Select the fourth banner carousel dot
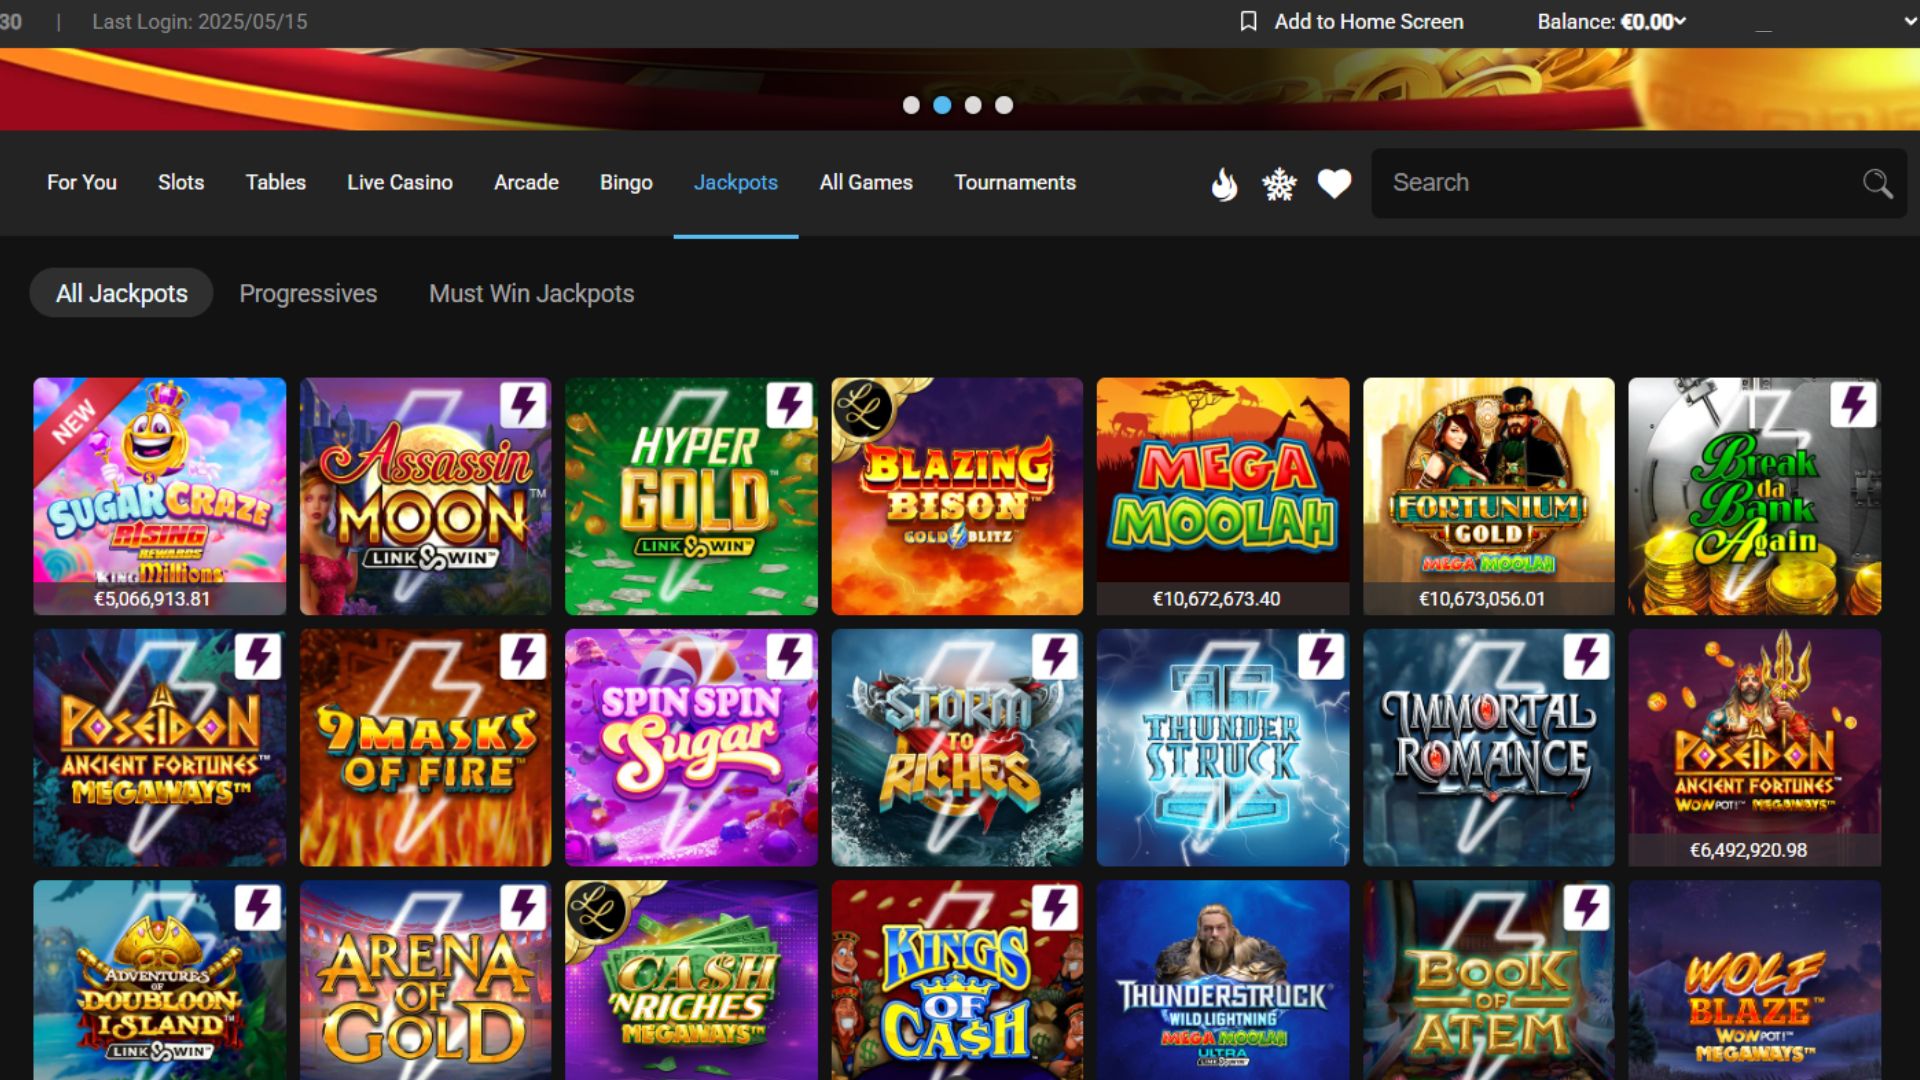The image size is (1920, 1080). coord(1004,105)
